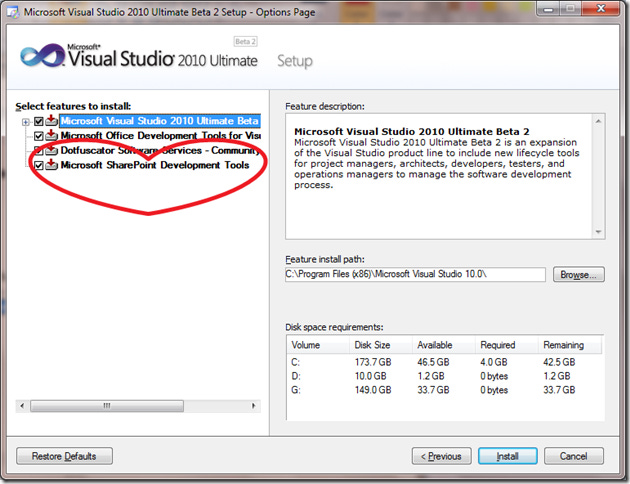Viewport: 630px width, 484px height.
Task: Click the Required column header
Action: coord(506,345)
